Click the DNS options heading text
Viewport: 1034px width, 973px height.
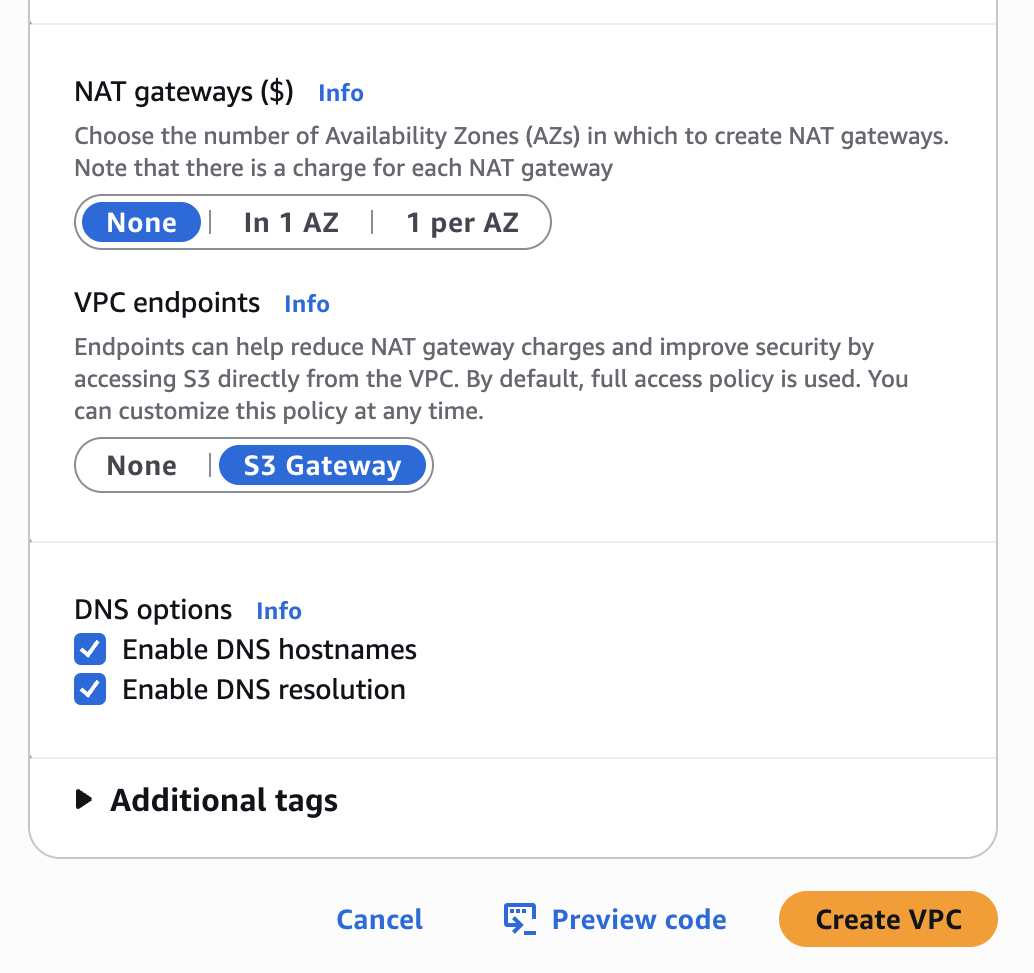(x=153, y=610)
